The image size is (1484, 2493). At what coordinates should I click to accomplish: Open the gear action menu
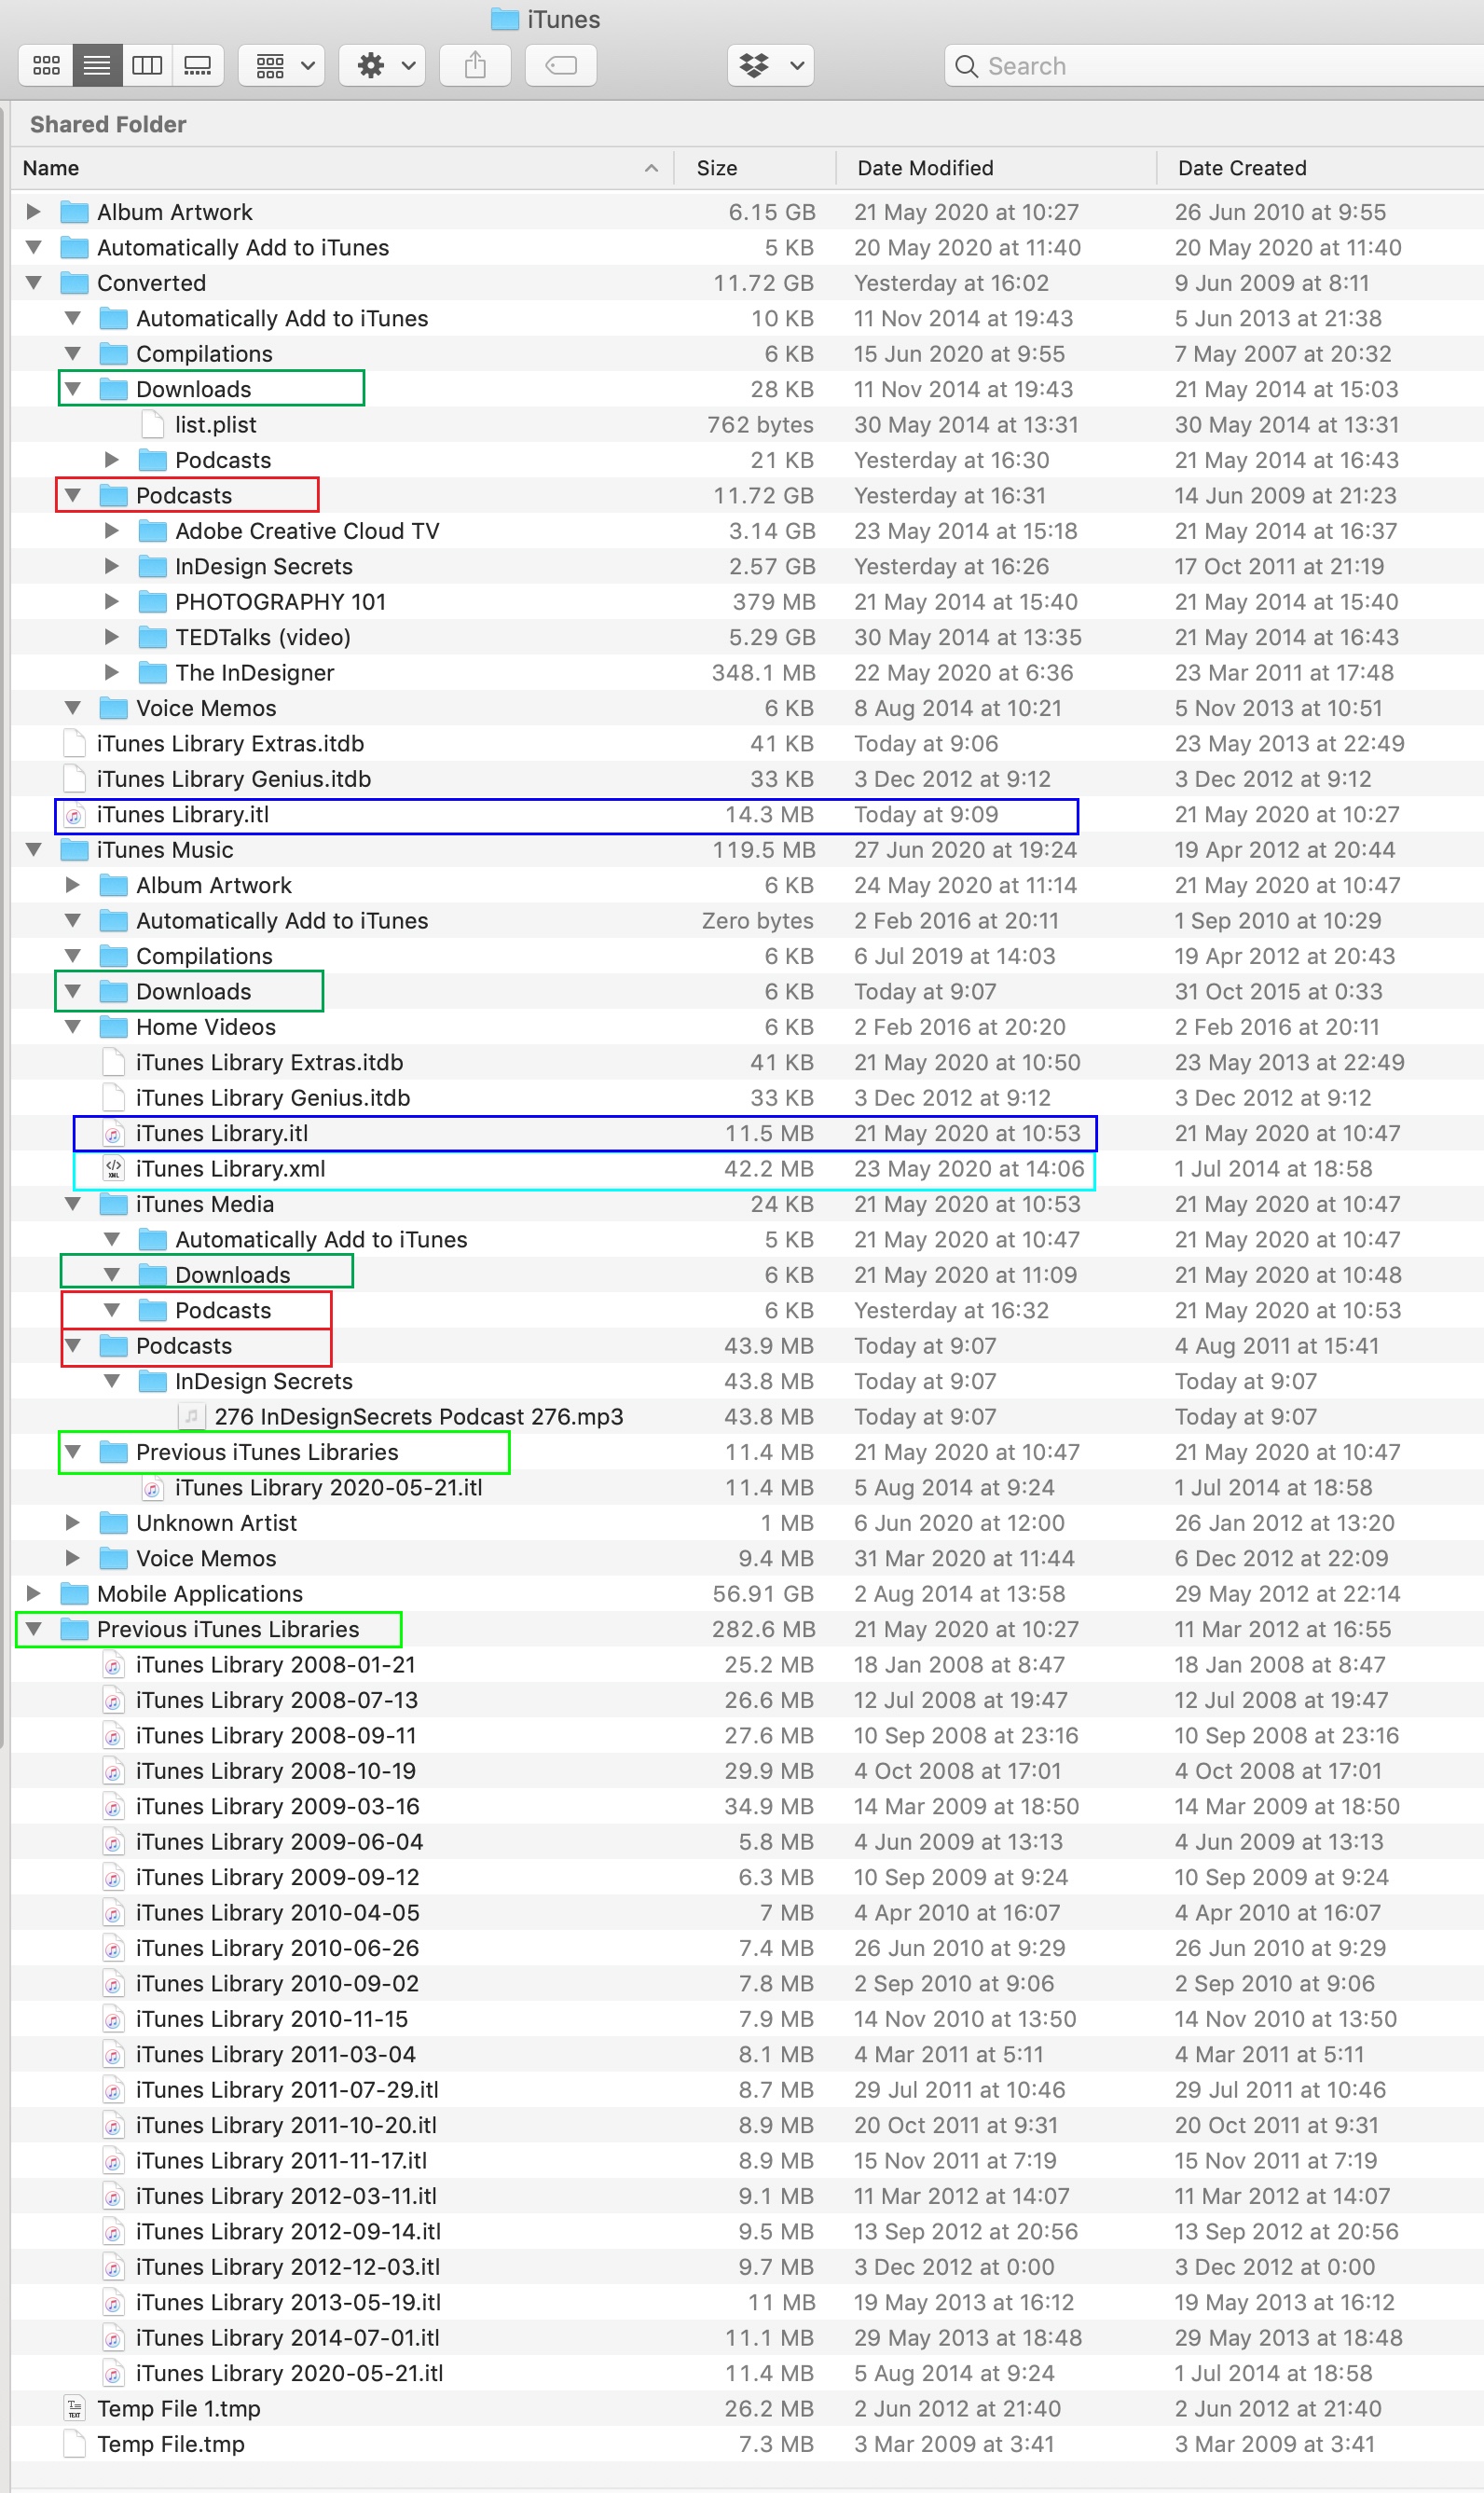[x=383, y=66]
